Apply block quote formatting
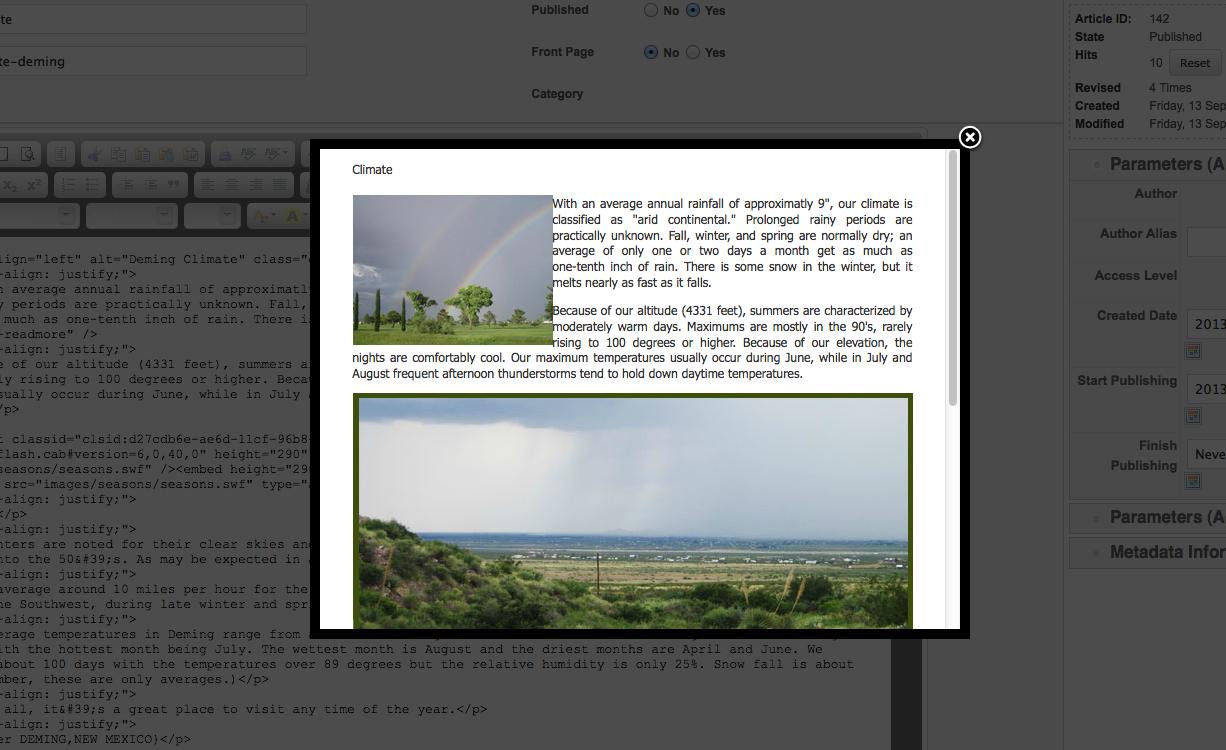 173,185
